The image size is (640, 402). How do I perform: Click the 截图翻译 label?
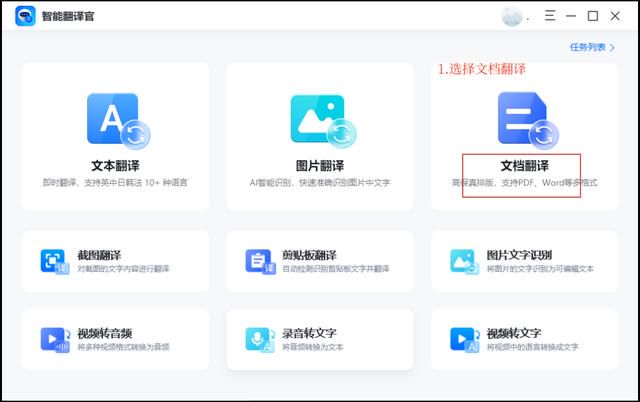99,255
